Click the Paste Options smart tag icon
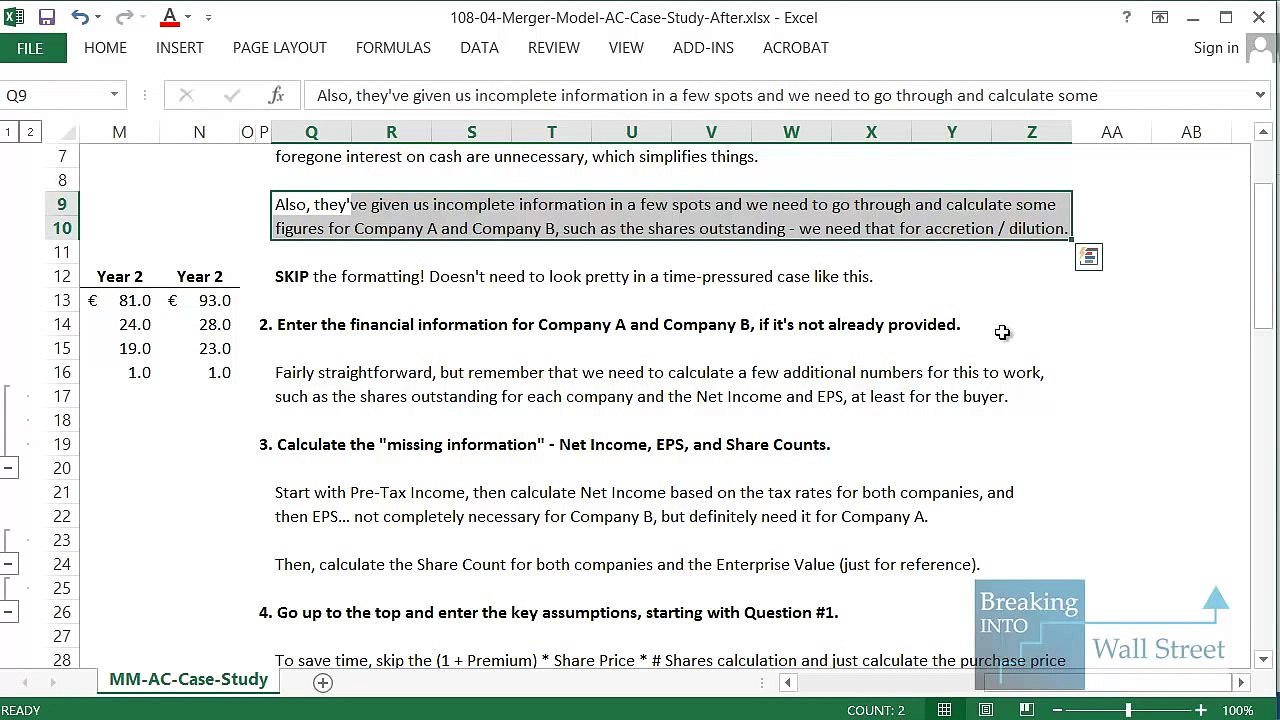This screenshot has width=1280, height=720. click(x=1088, y=257)
